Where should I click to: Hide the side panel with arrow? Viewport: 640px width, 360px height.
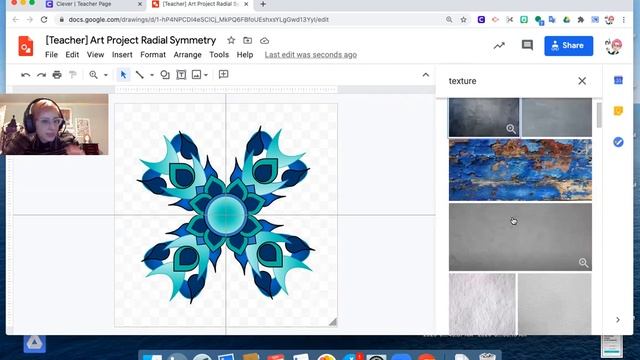[x=618, y=320]
